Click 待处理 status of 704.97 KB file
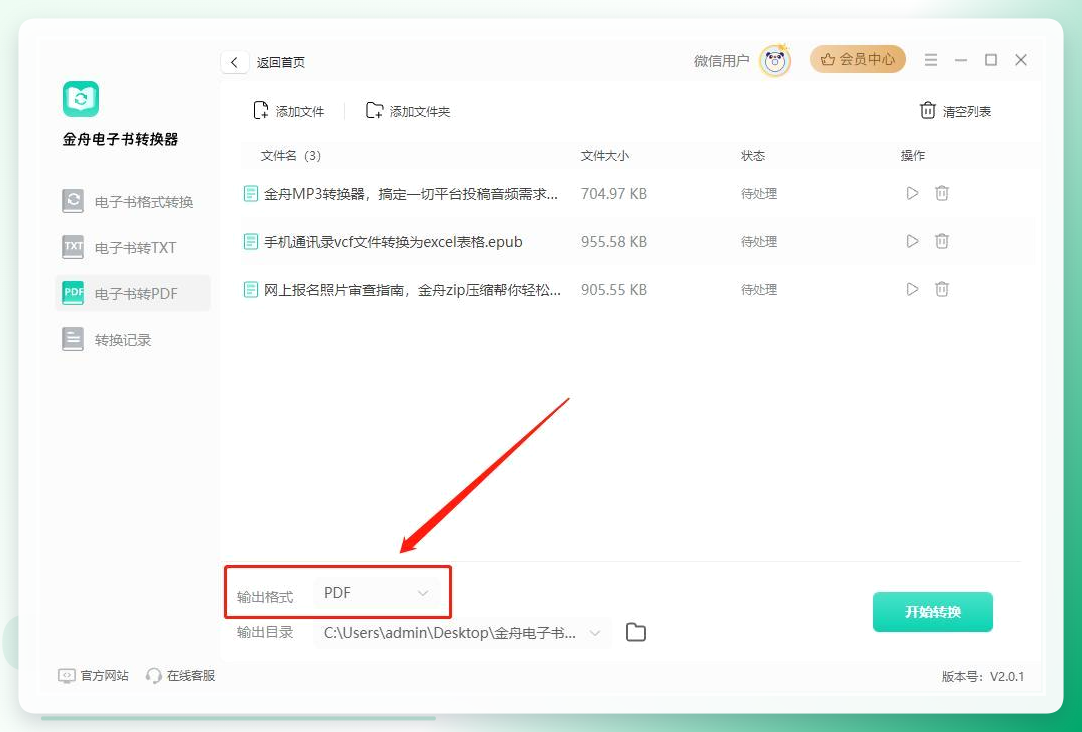1082x732 pixels. pos(759,194)
